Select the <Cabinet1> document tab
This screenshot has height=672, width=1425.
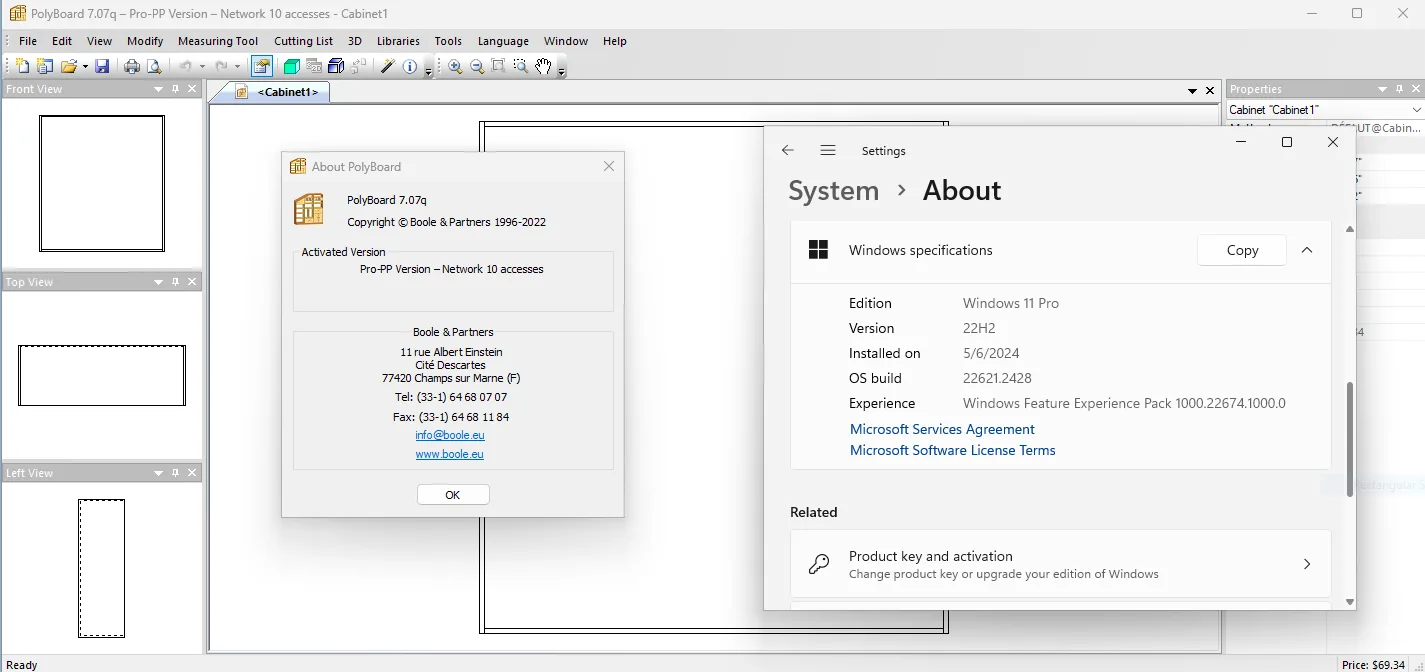[279, 92]
